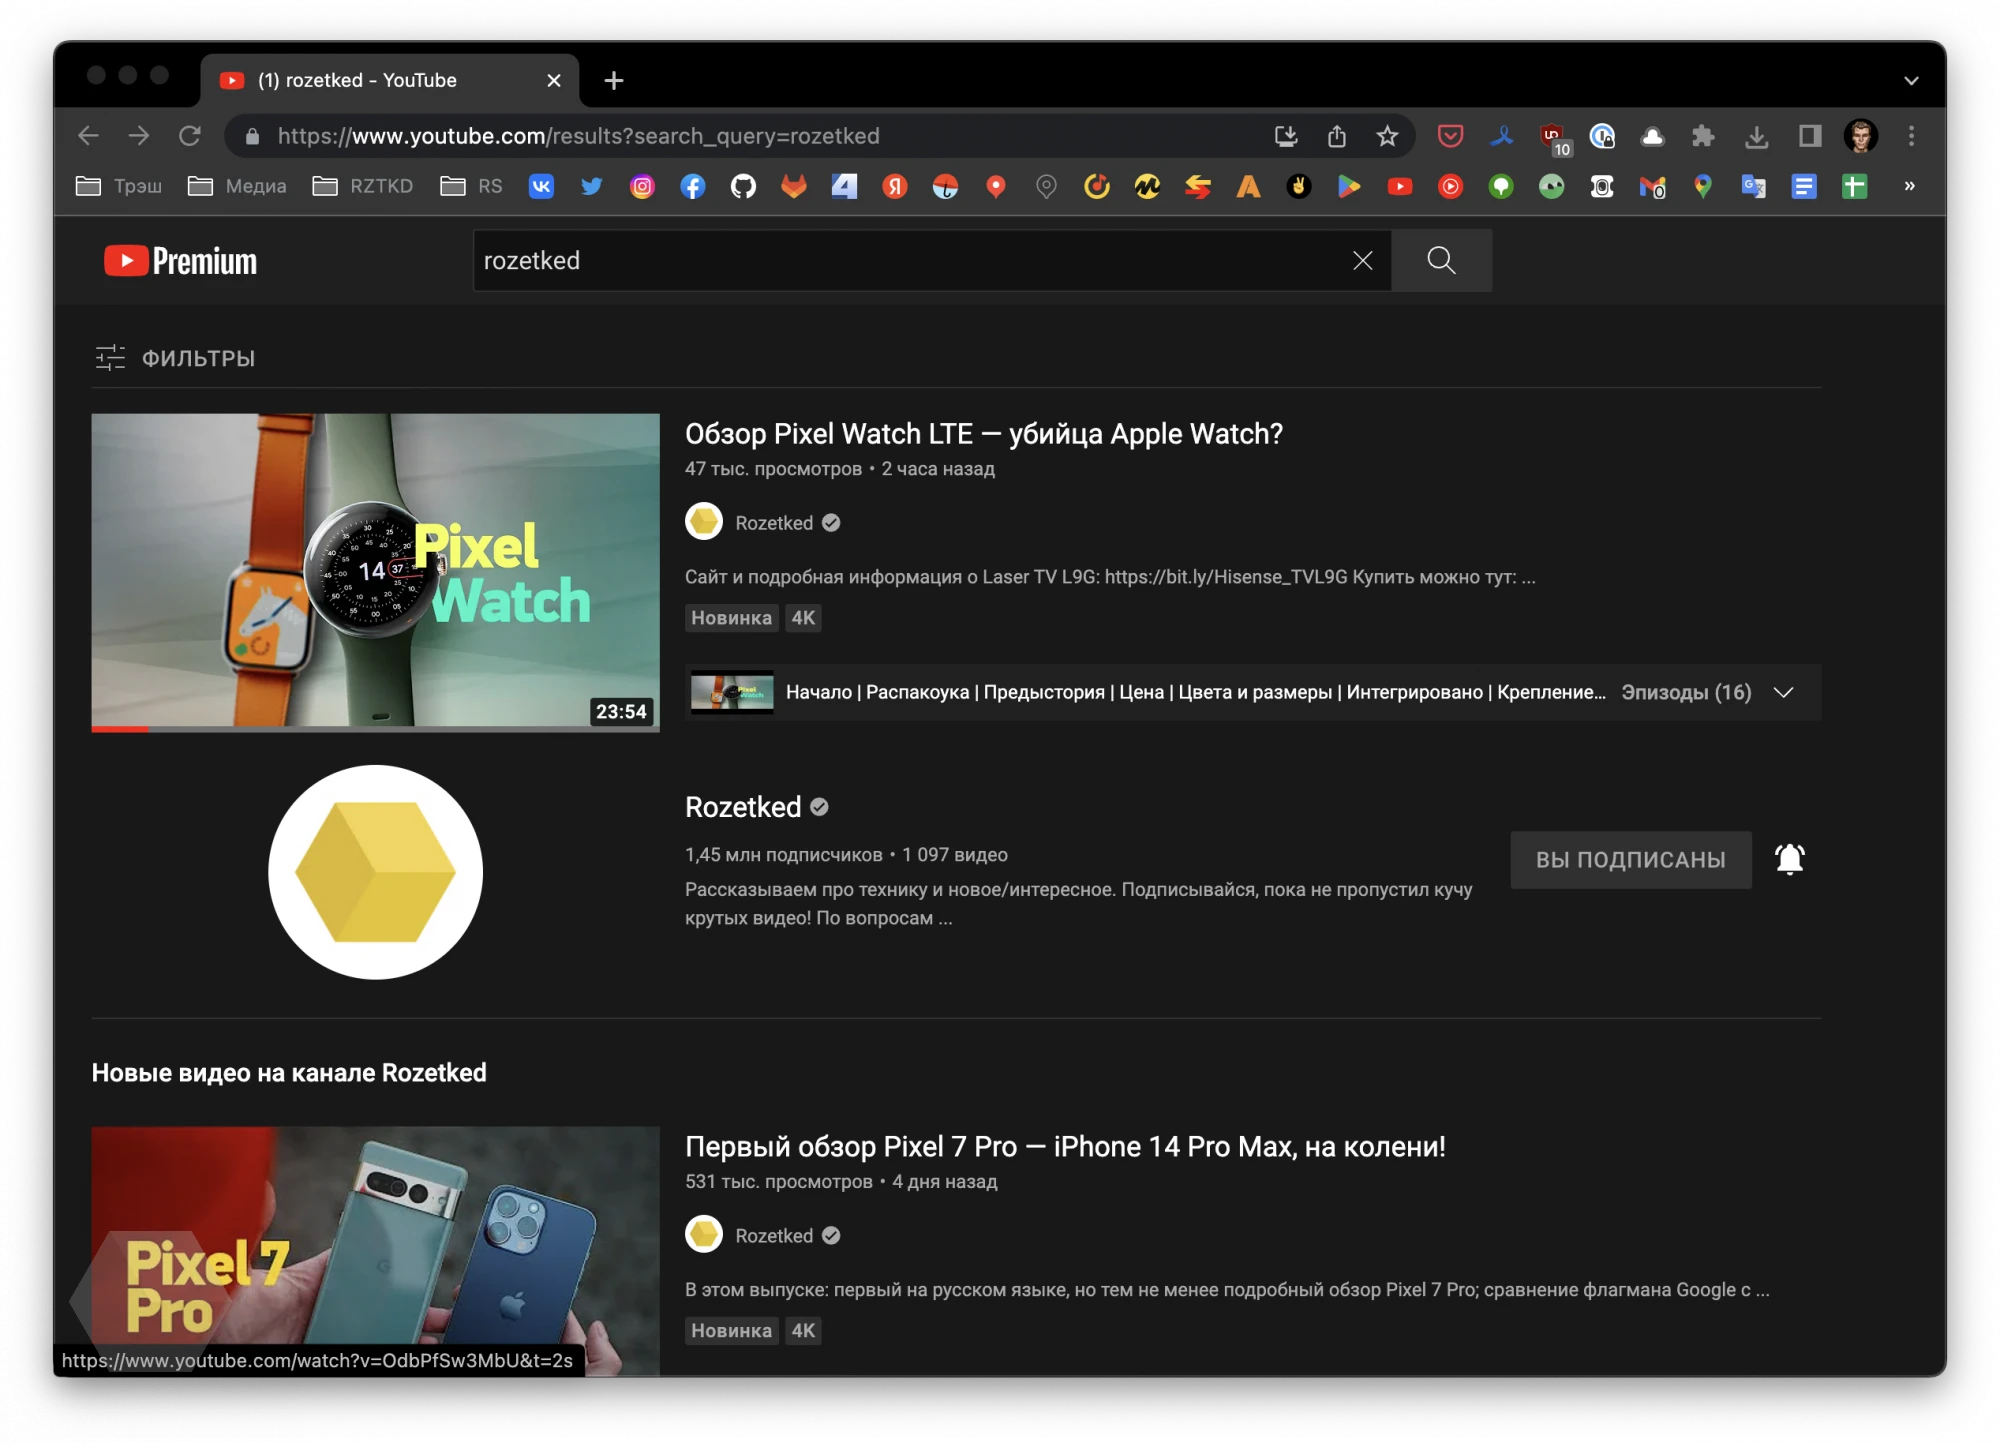Open the VK bookmark

coord(541,186)
